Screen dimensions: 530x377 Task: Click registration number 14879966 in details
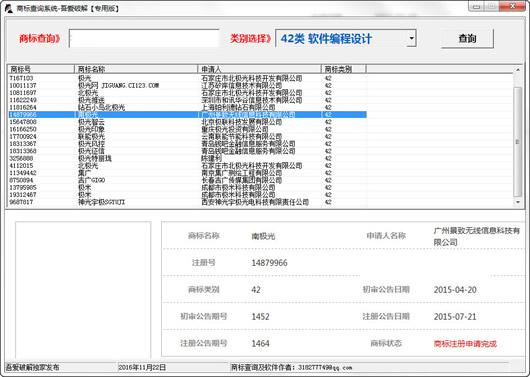(269, 263)
